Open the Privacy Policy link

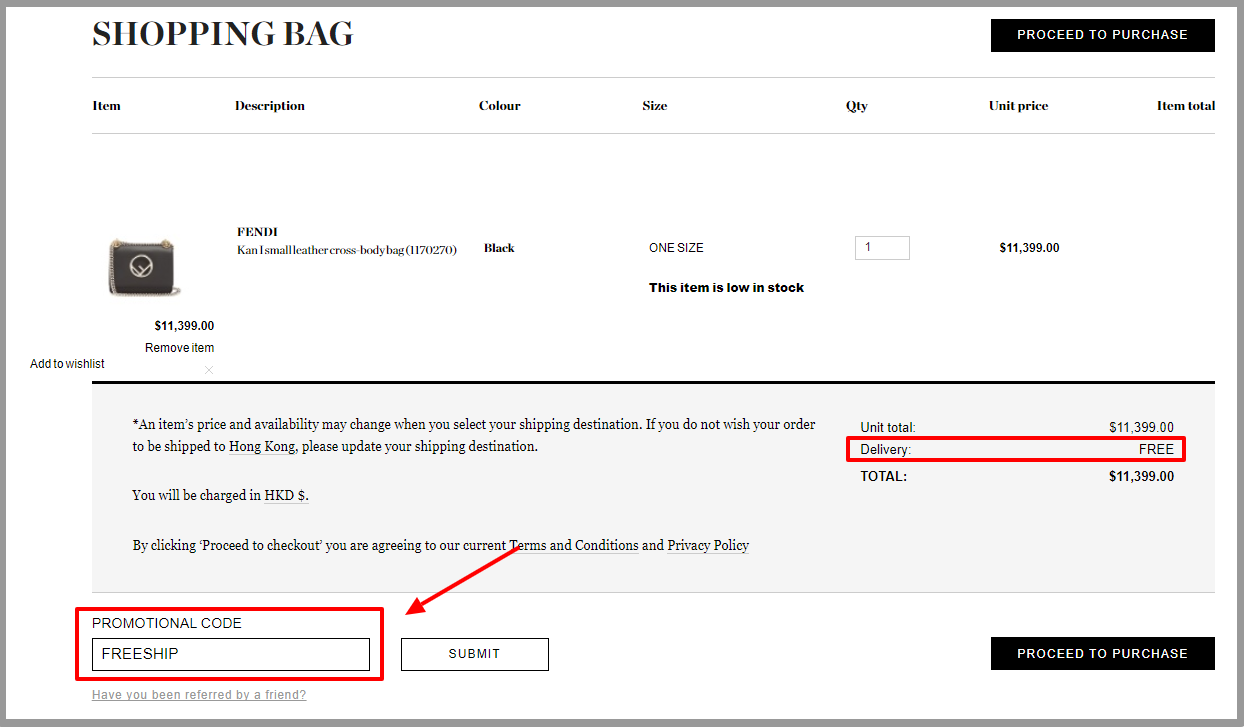(708, 546)
